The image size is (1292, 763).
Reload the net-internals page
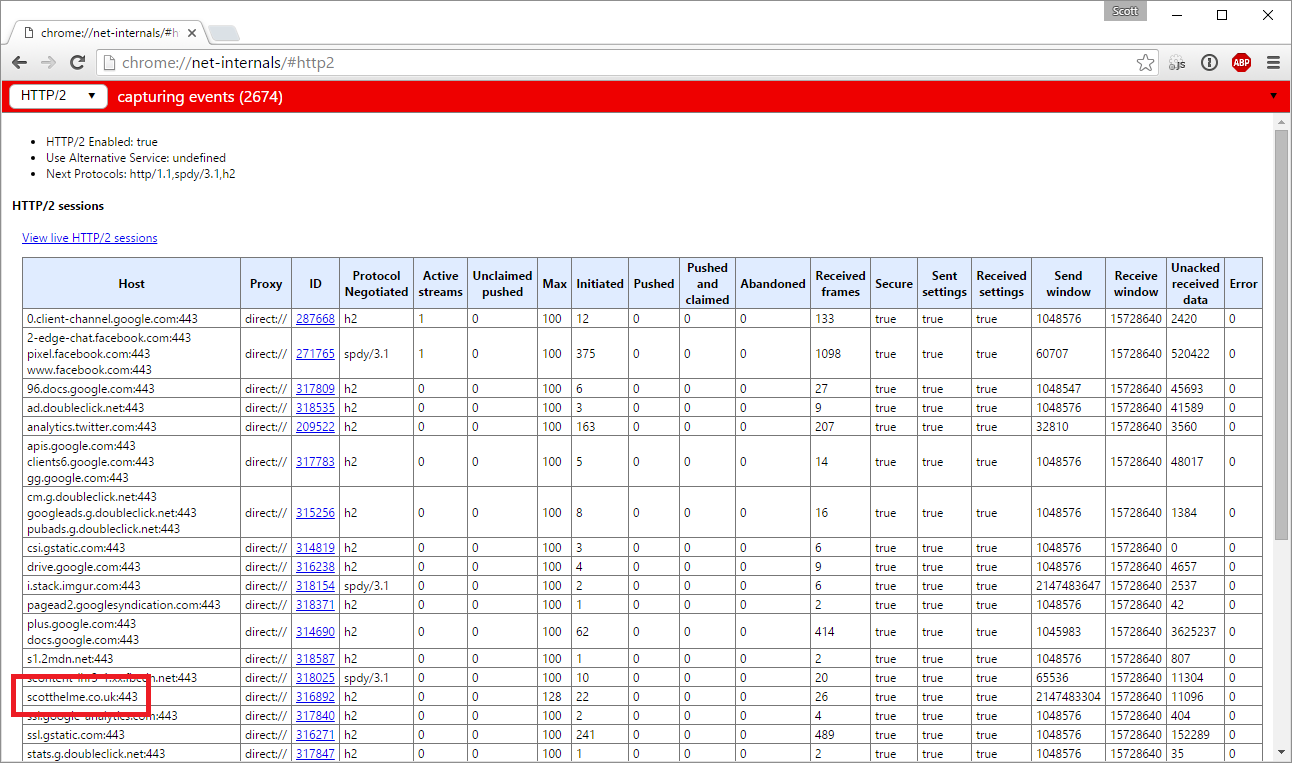click(78, 62)
